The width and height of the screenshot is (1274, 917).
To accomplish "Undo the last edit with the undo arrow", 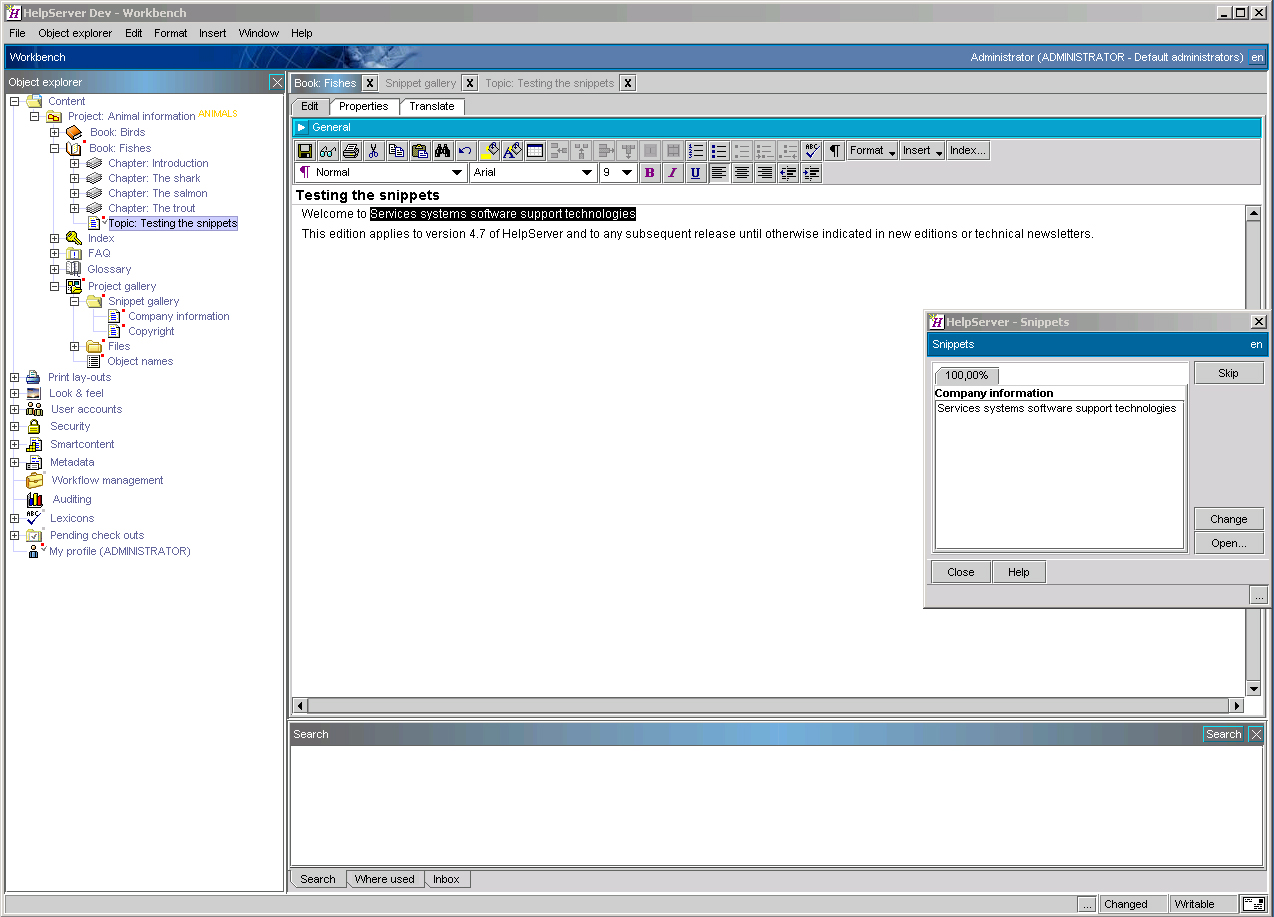I will 466,151.
